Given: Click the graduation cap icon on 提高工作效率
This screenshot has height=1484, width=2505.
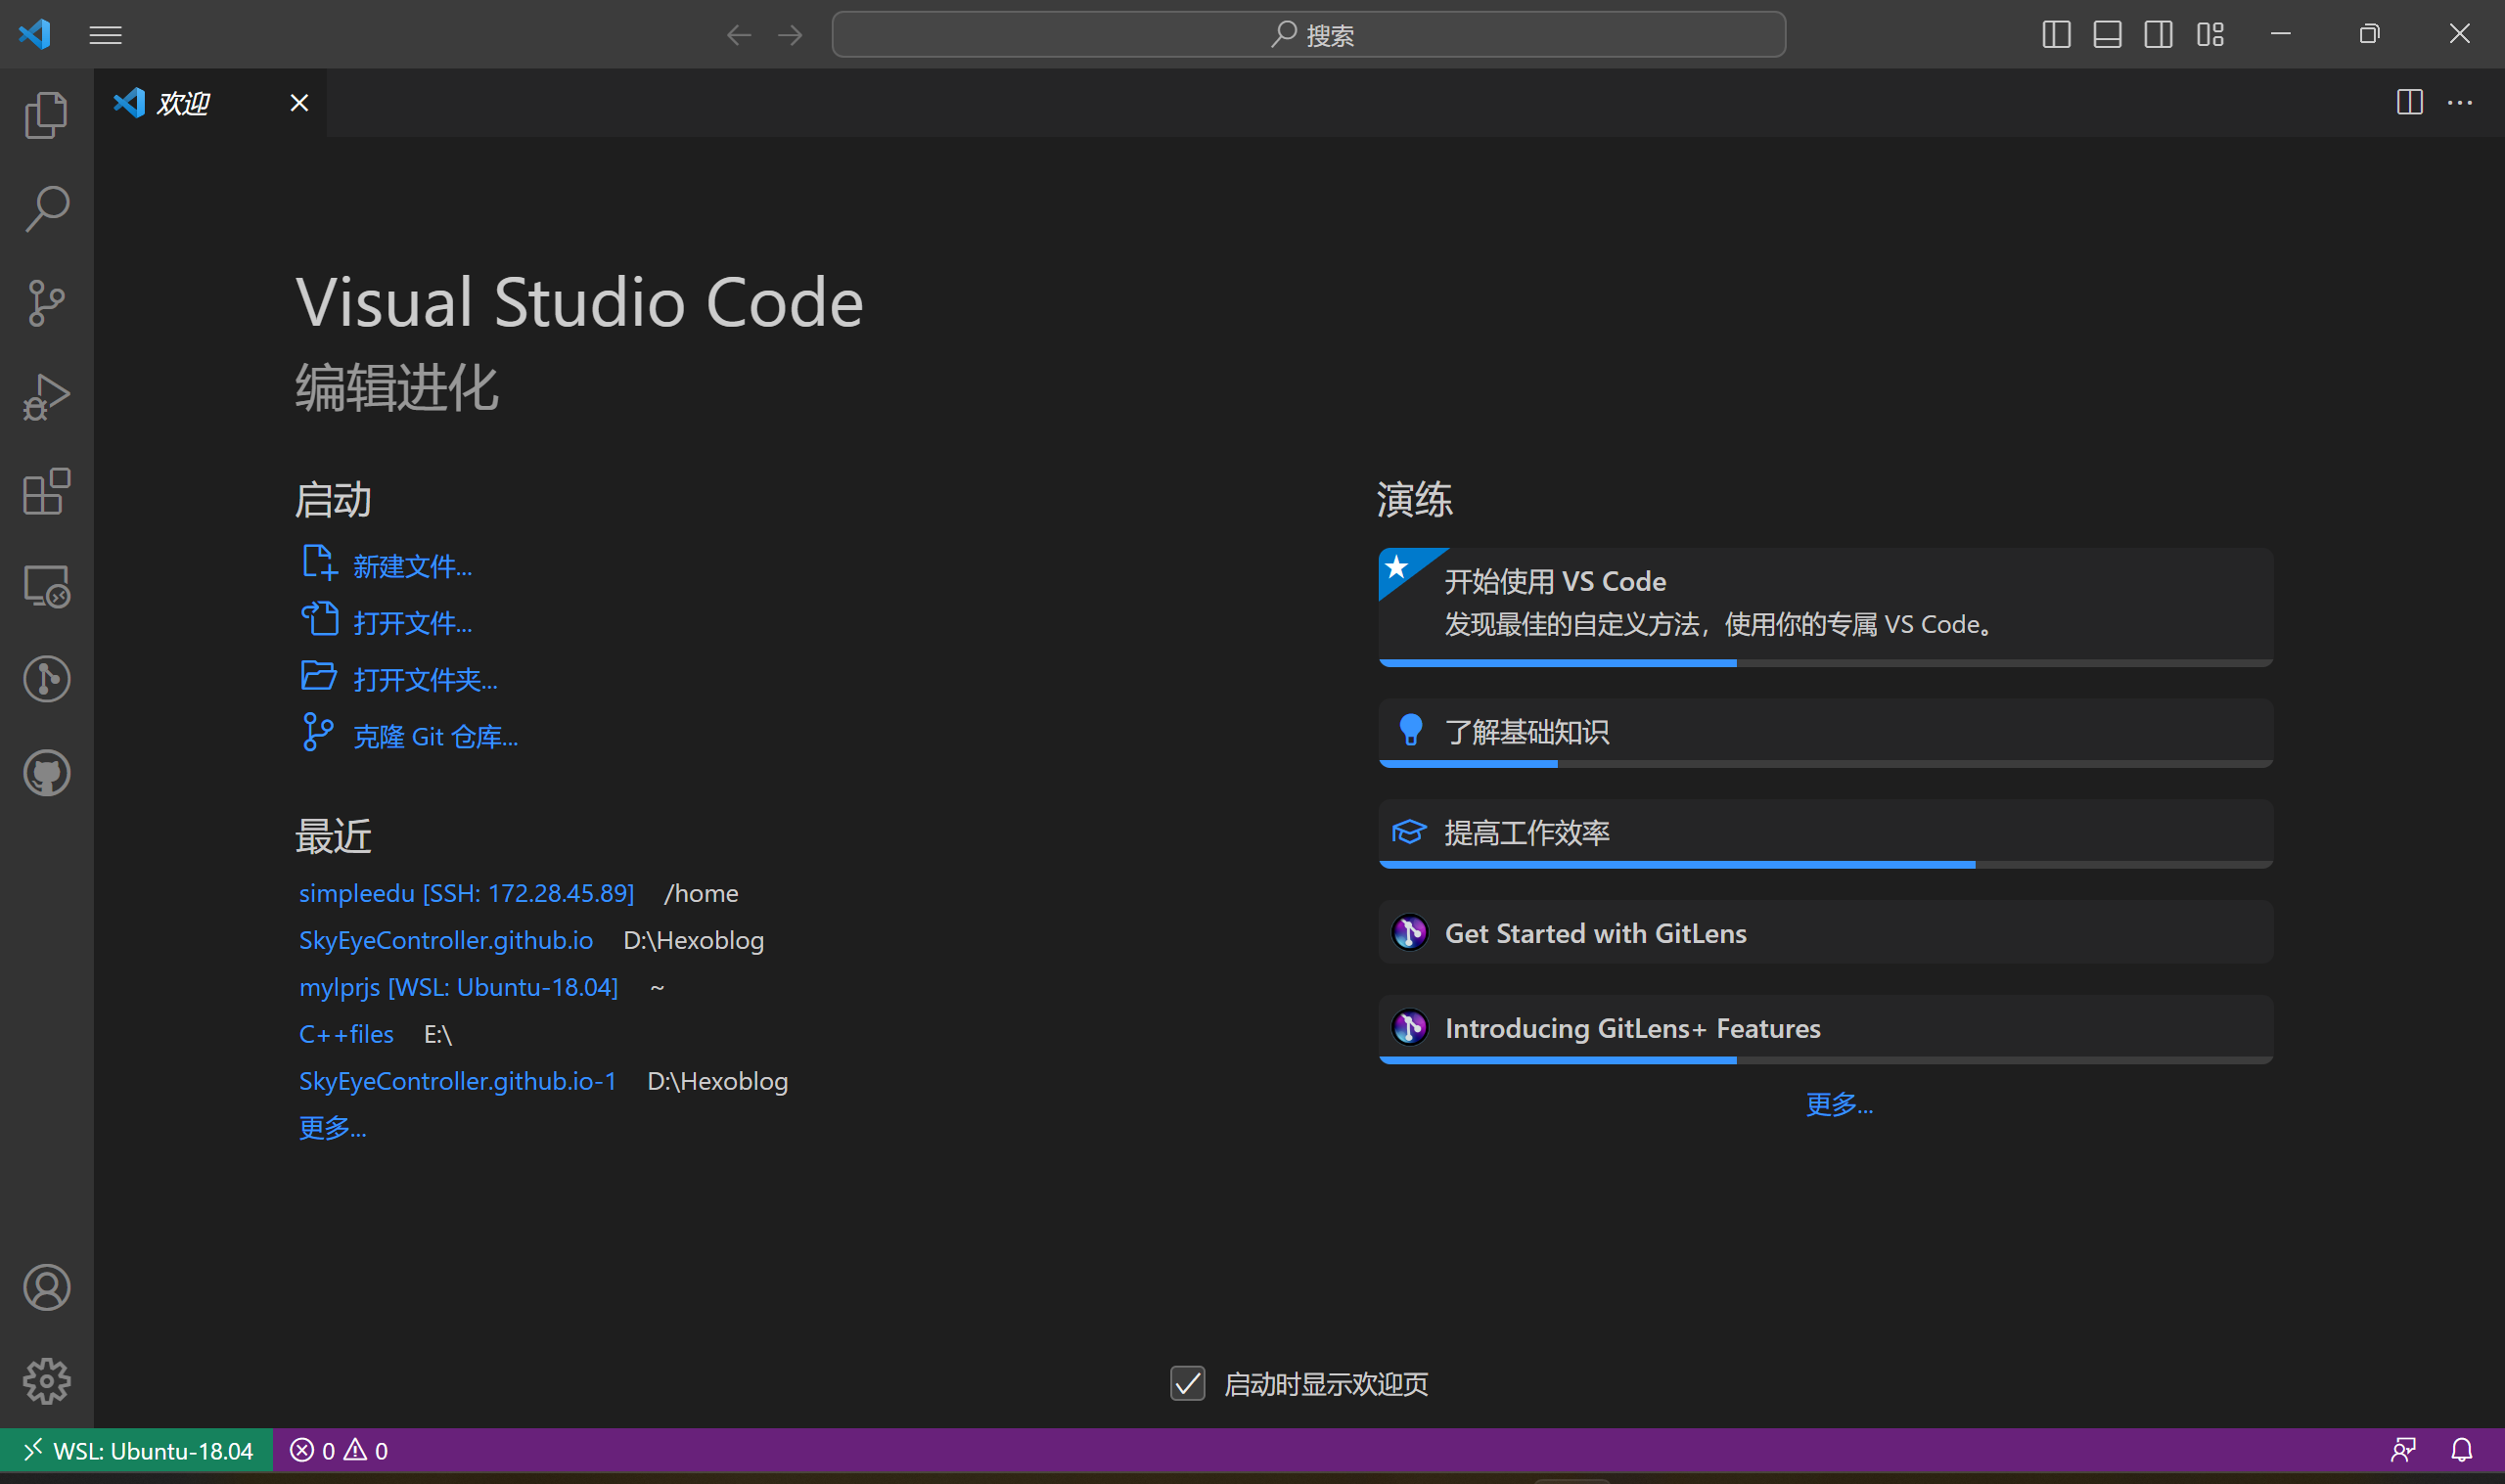Looking at the screenshot, I should pyautogui.click(x=1409, y=832).
